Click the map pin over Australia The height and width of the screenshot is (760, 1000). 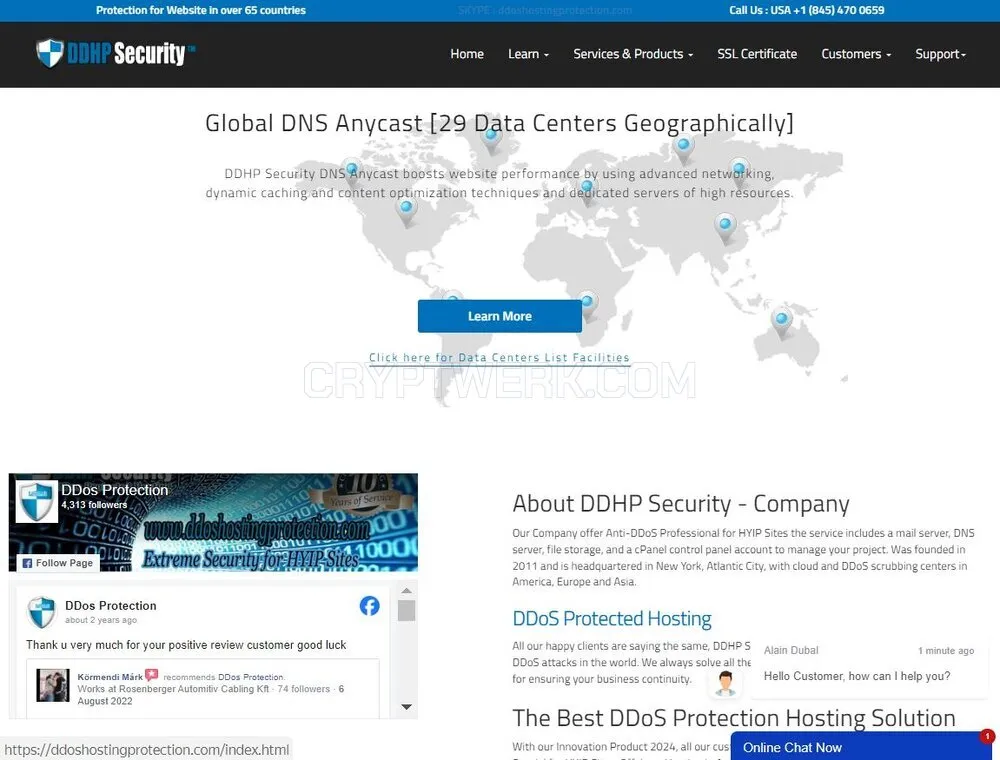(x=781, y=322)
